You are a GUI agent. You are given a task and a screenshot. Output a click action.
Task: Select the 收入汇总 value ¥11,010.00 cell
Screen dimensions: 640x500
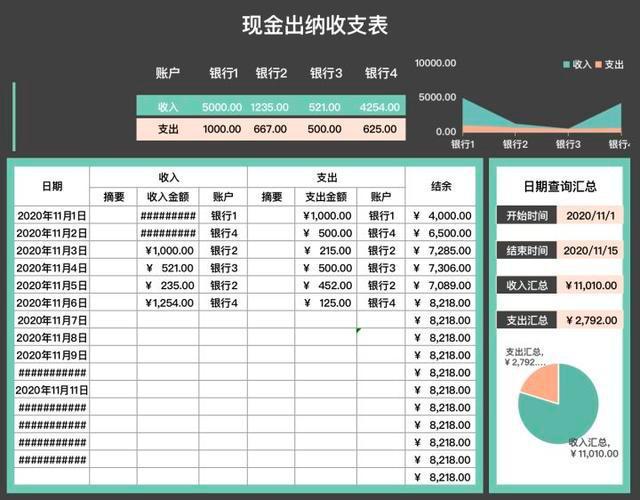coord(590,285)
